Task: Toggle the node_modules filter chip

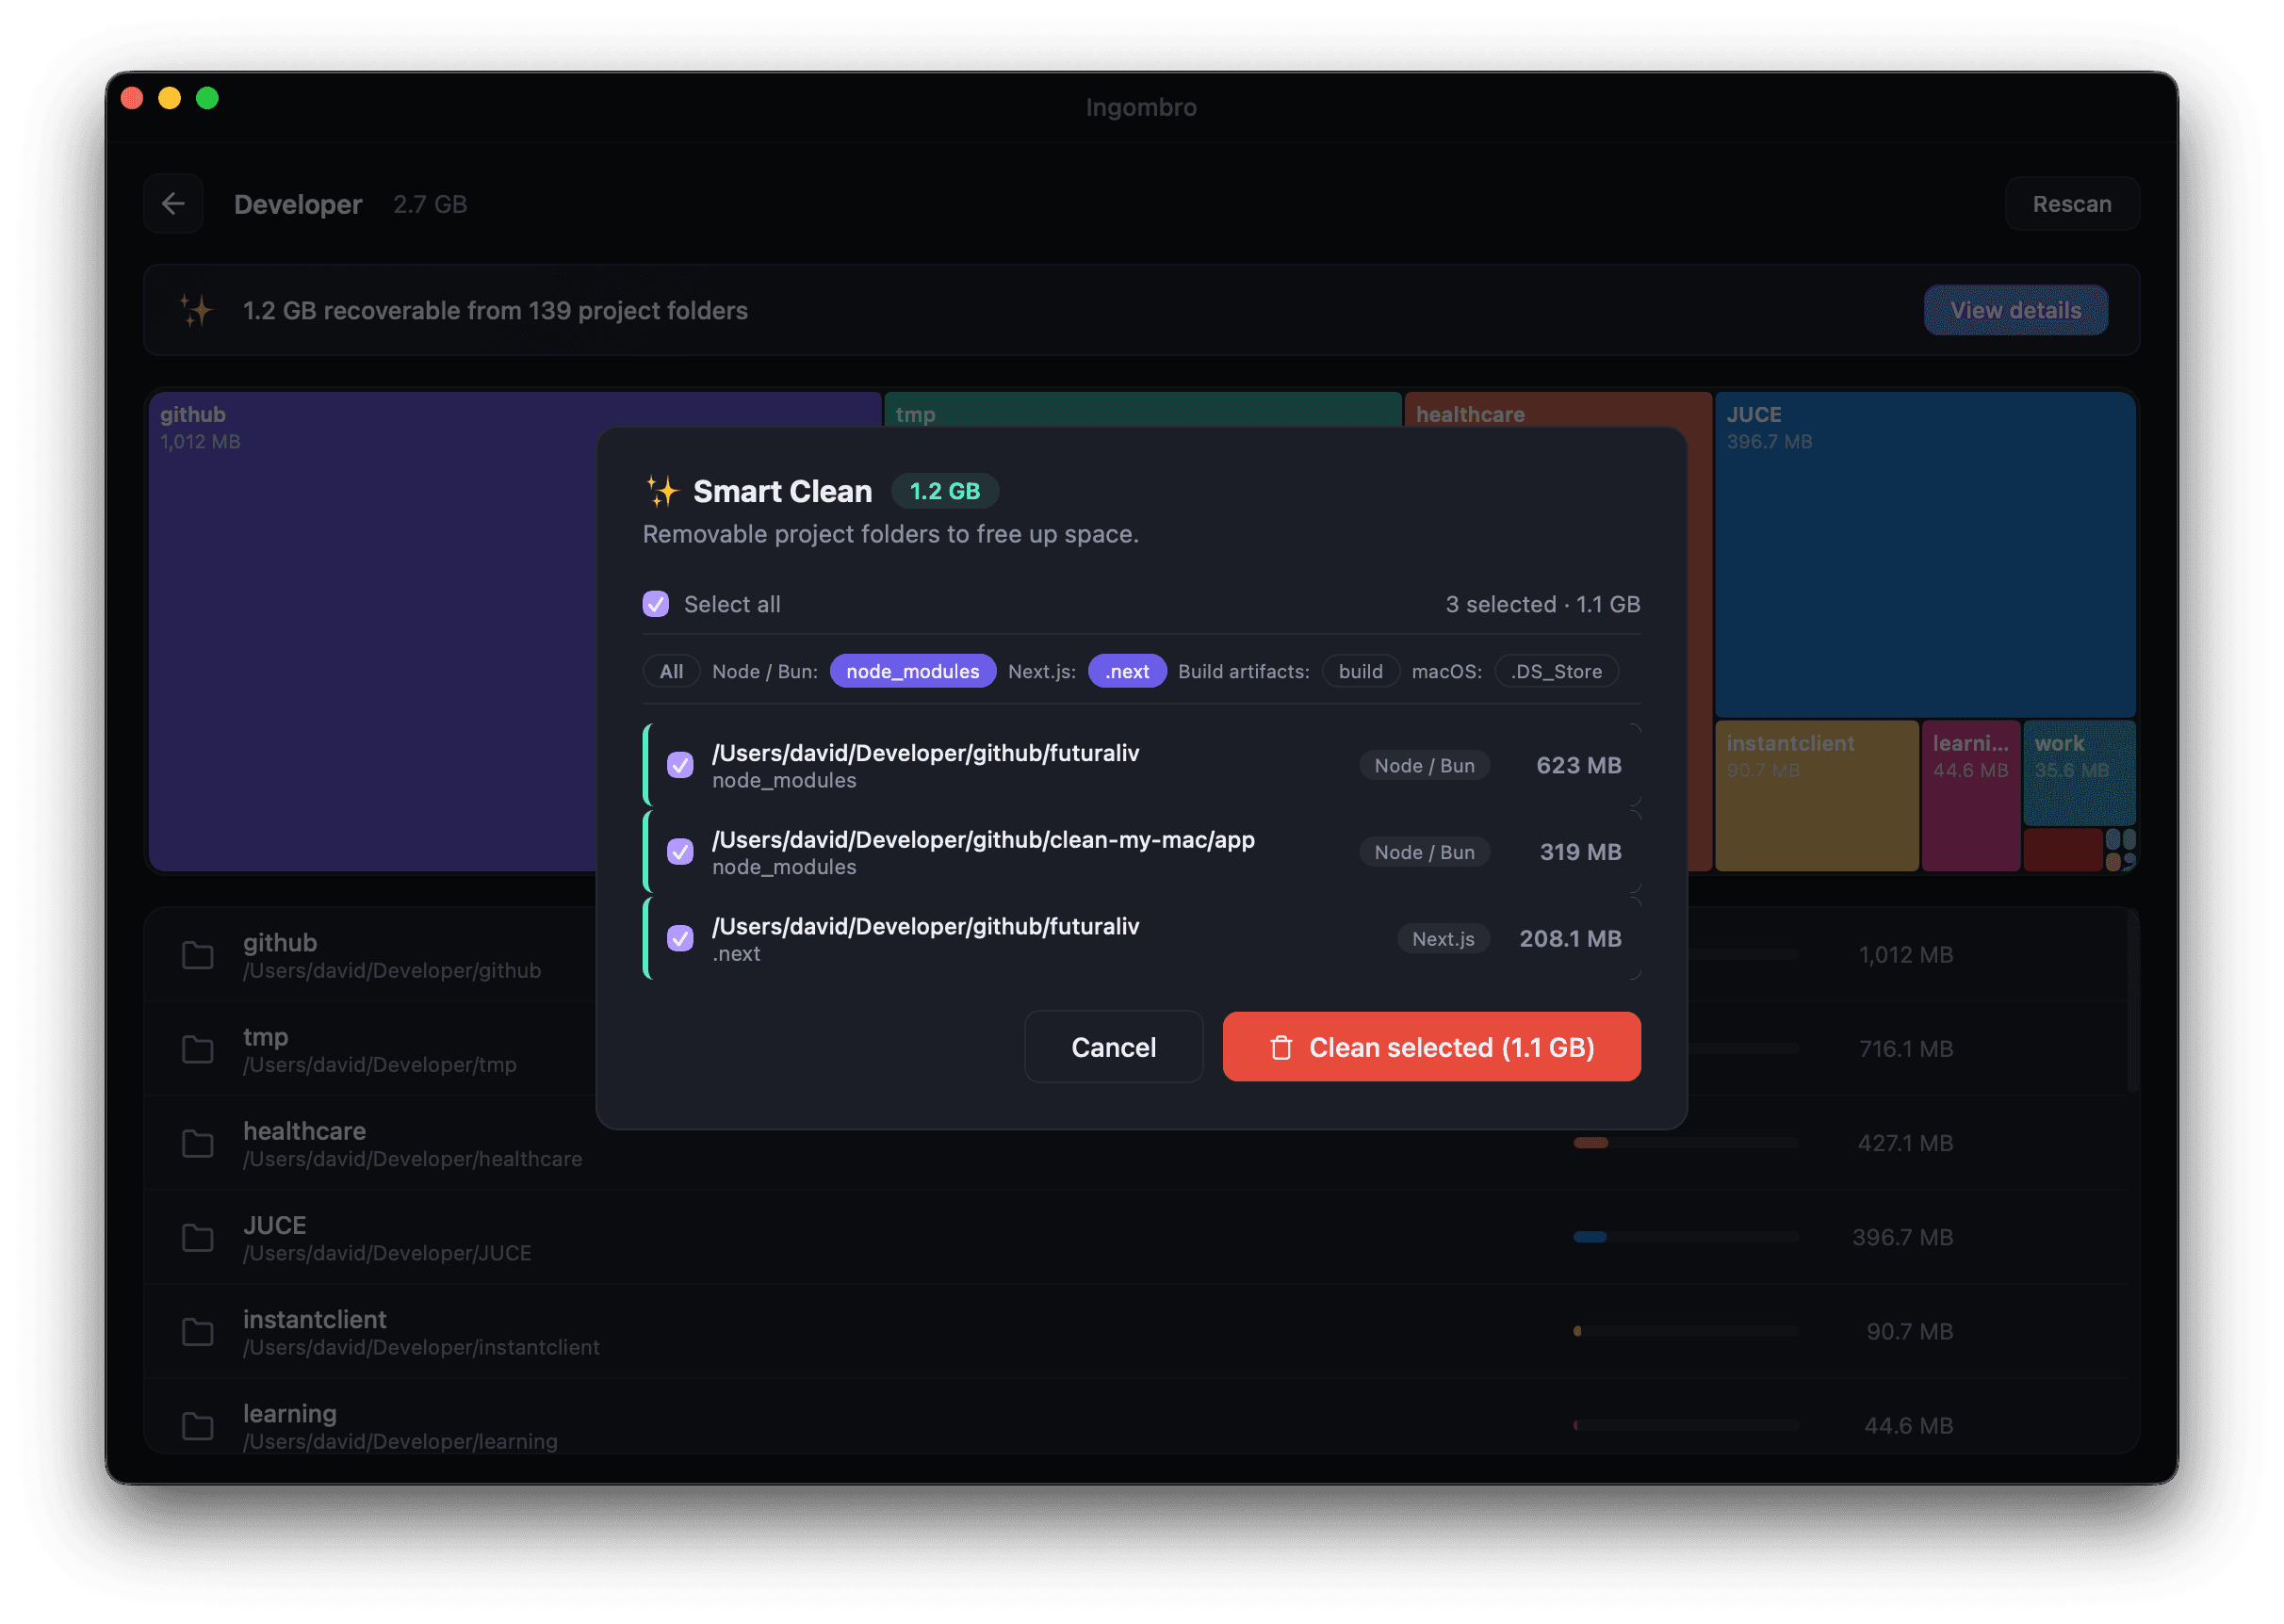Action: (x=912, y=671)
